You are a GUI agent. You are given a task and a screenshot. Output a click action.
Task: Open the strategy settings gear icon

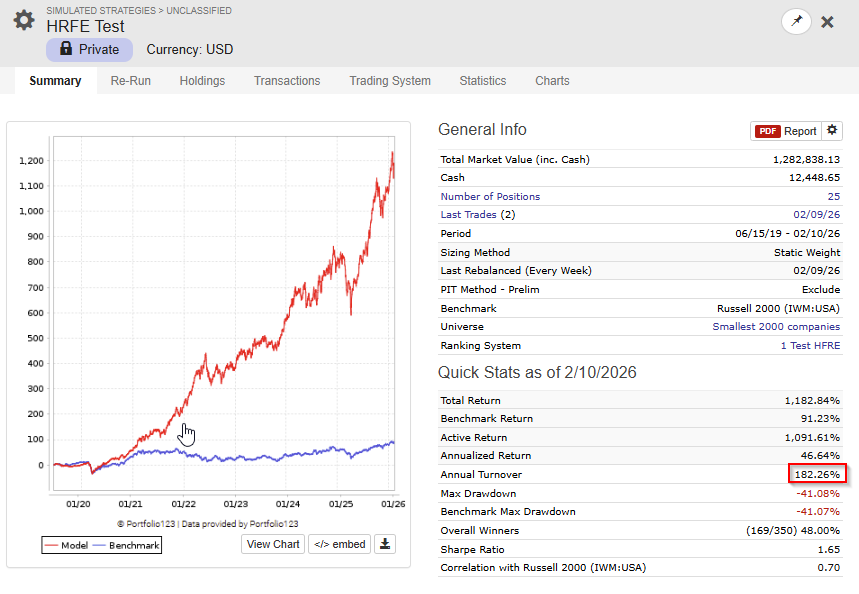pyautogui.click(x=24, y=20)
